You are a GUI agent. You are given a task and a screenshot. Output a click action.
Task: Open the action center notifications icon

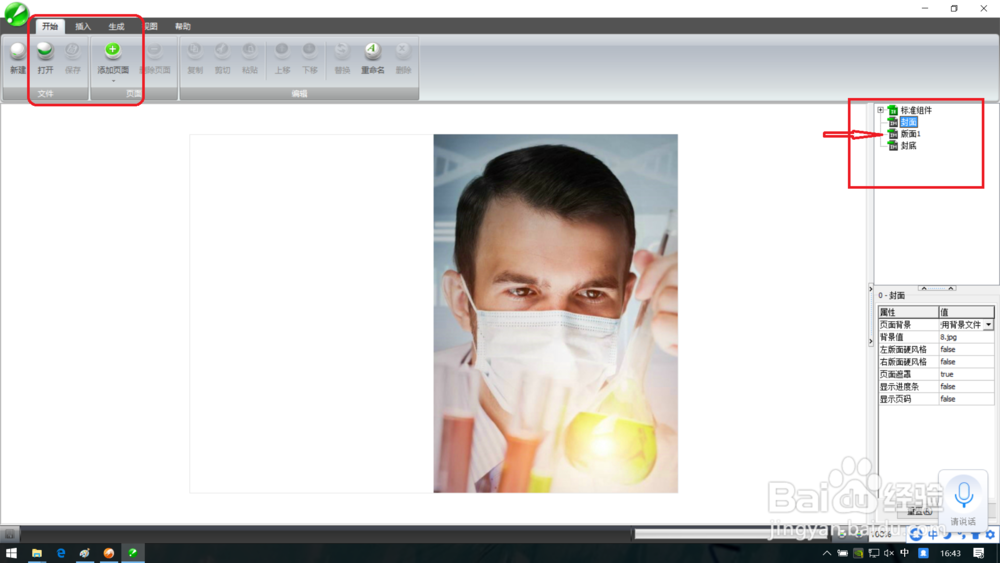click(x=979, y=553)
